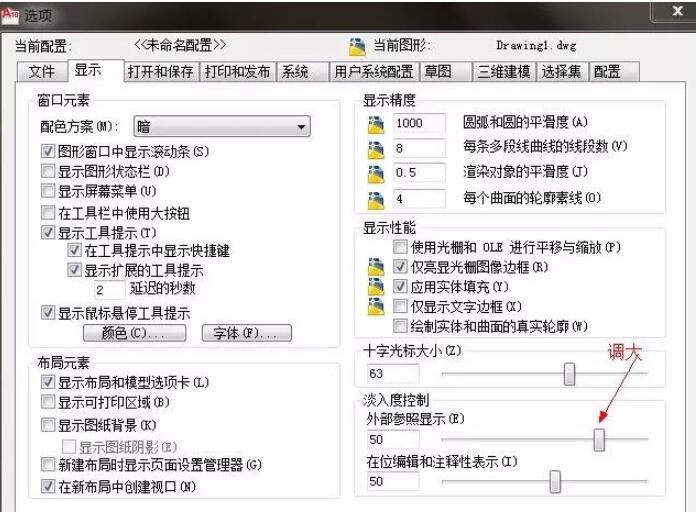Click the drawing icon beside 渲染对象的平滑度

376,173
